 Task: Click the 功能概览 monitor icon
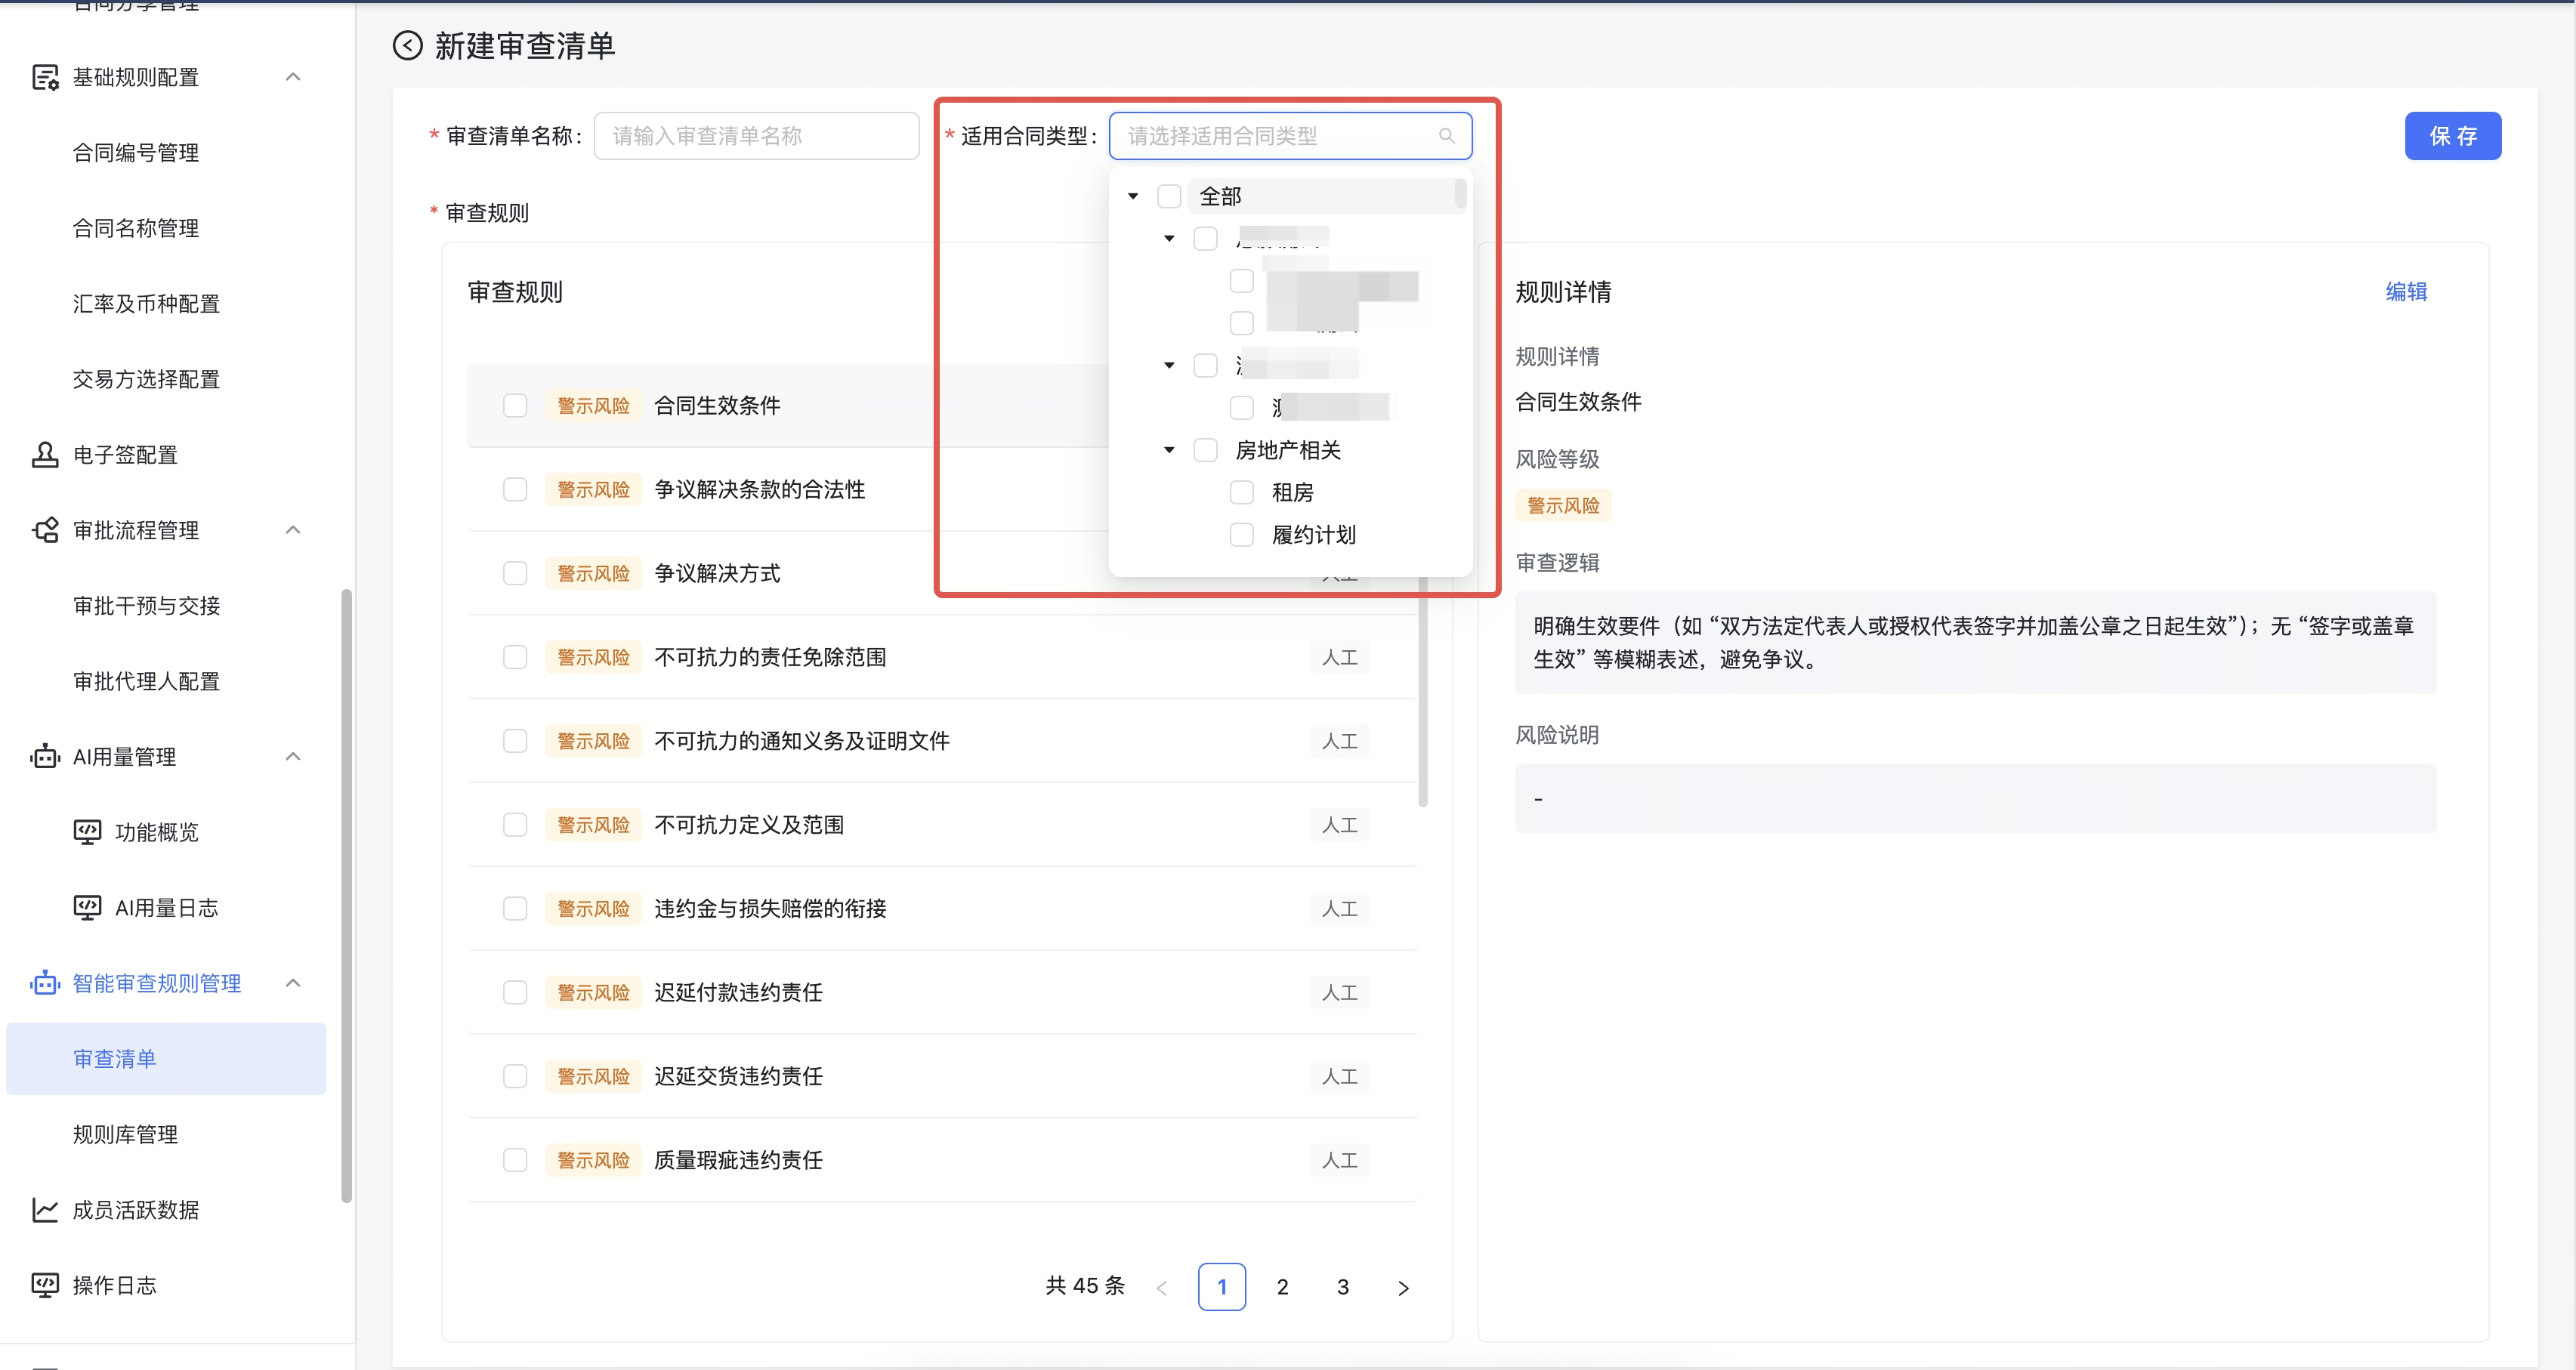pos(87,832)
